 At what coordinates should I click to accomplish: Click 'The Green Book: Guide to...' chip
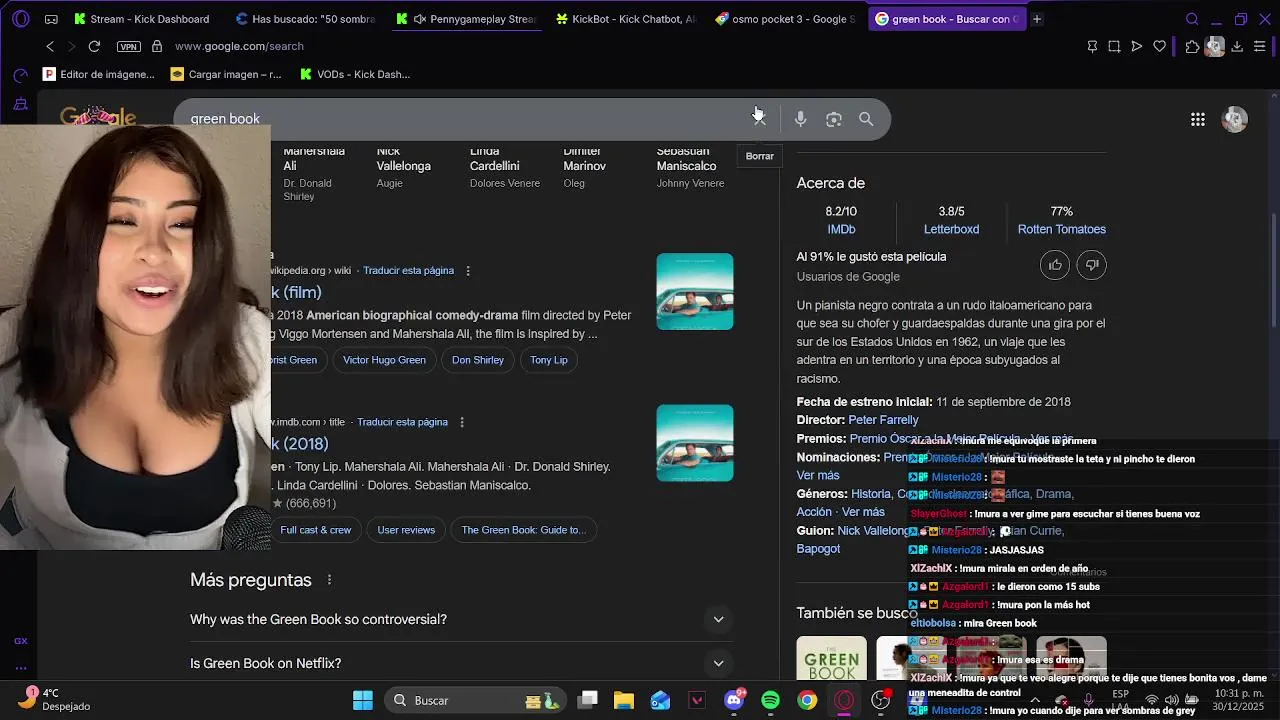(x=524, y=530)
